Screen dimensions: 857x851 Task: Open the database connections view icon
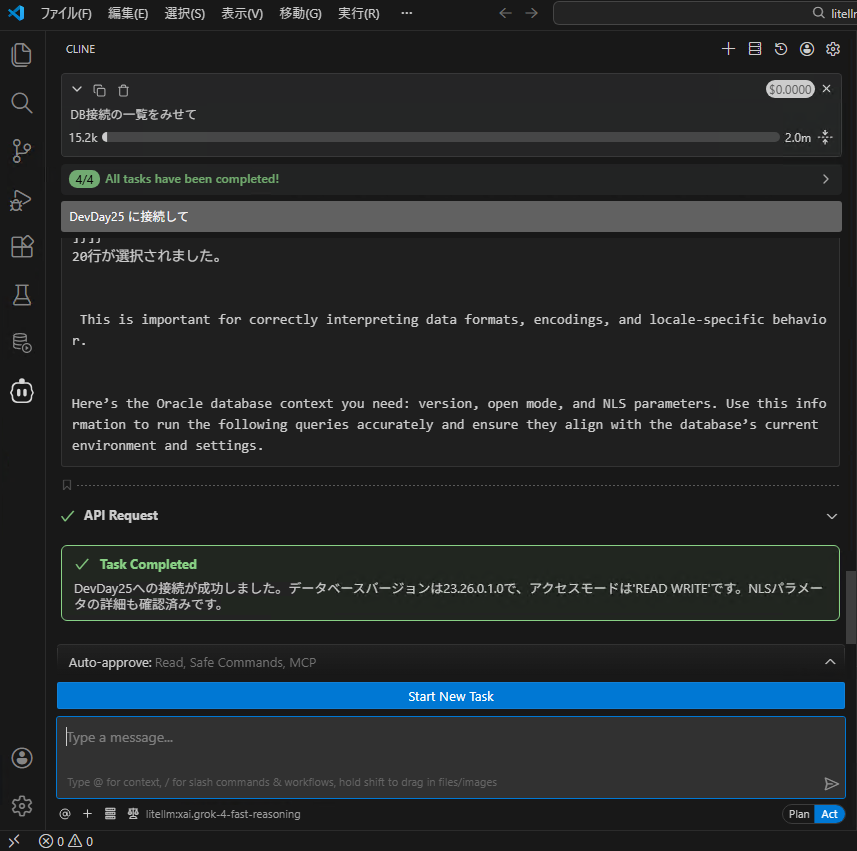click(21, 343)
